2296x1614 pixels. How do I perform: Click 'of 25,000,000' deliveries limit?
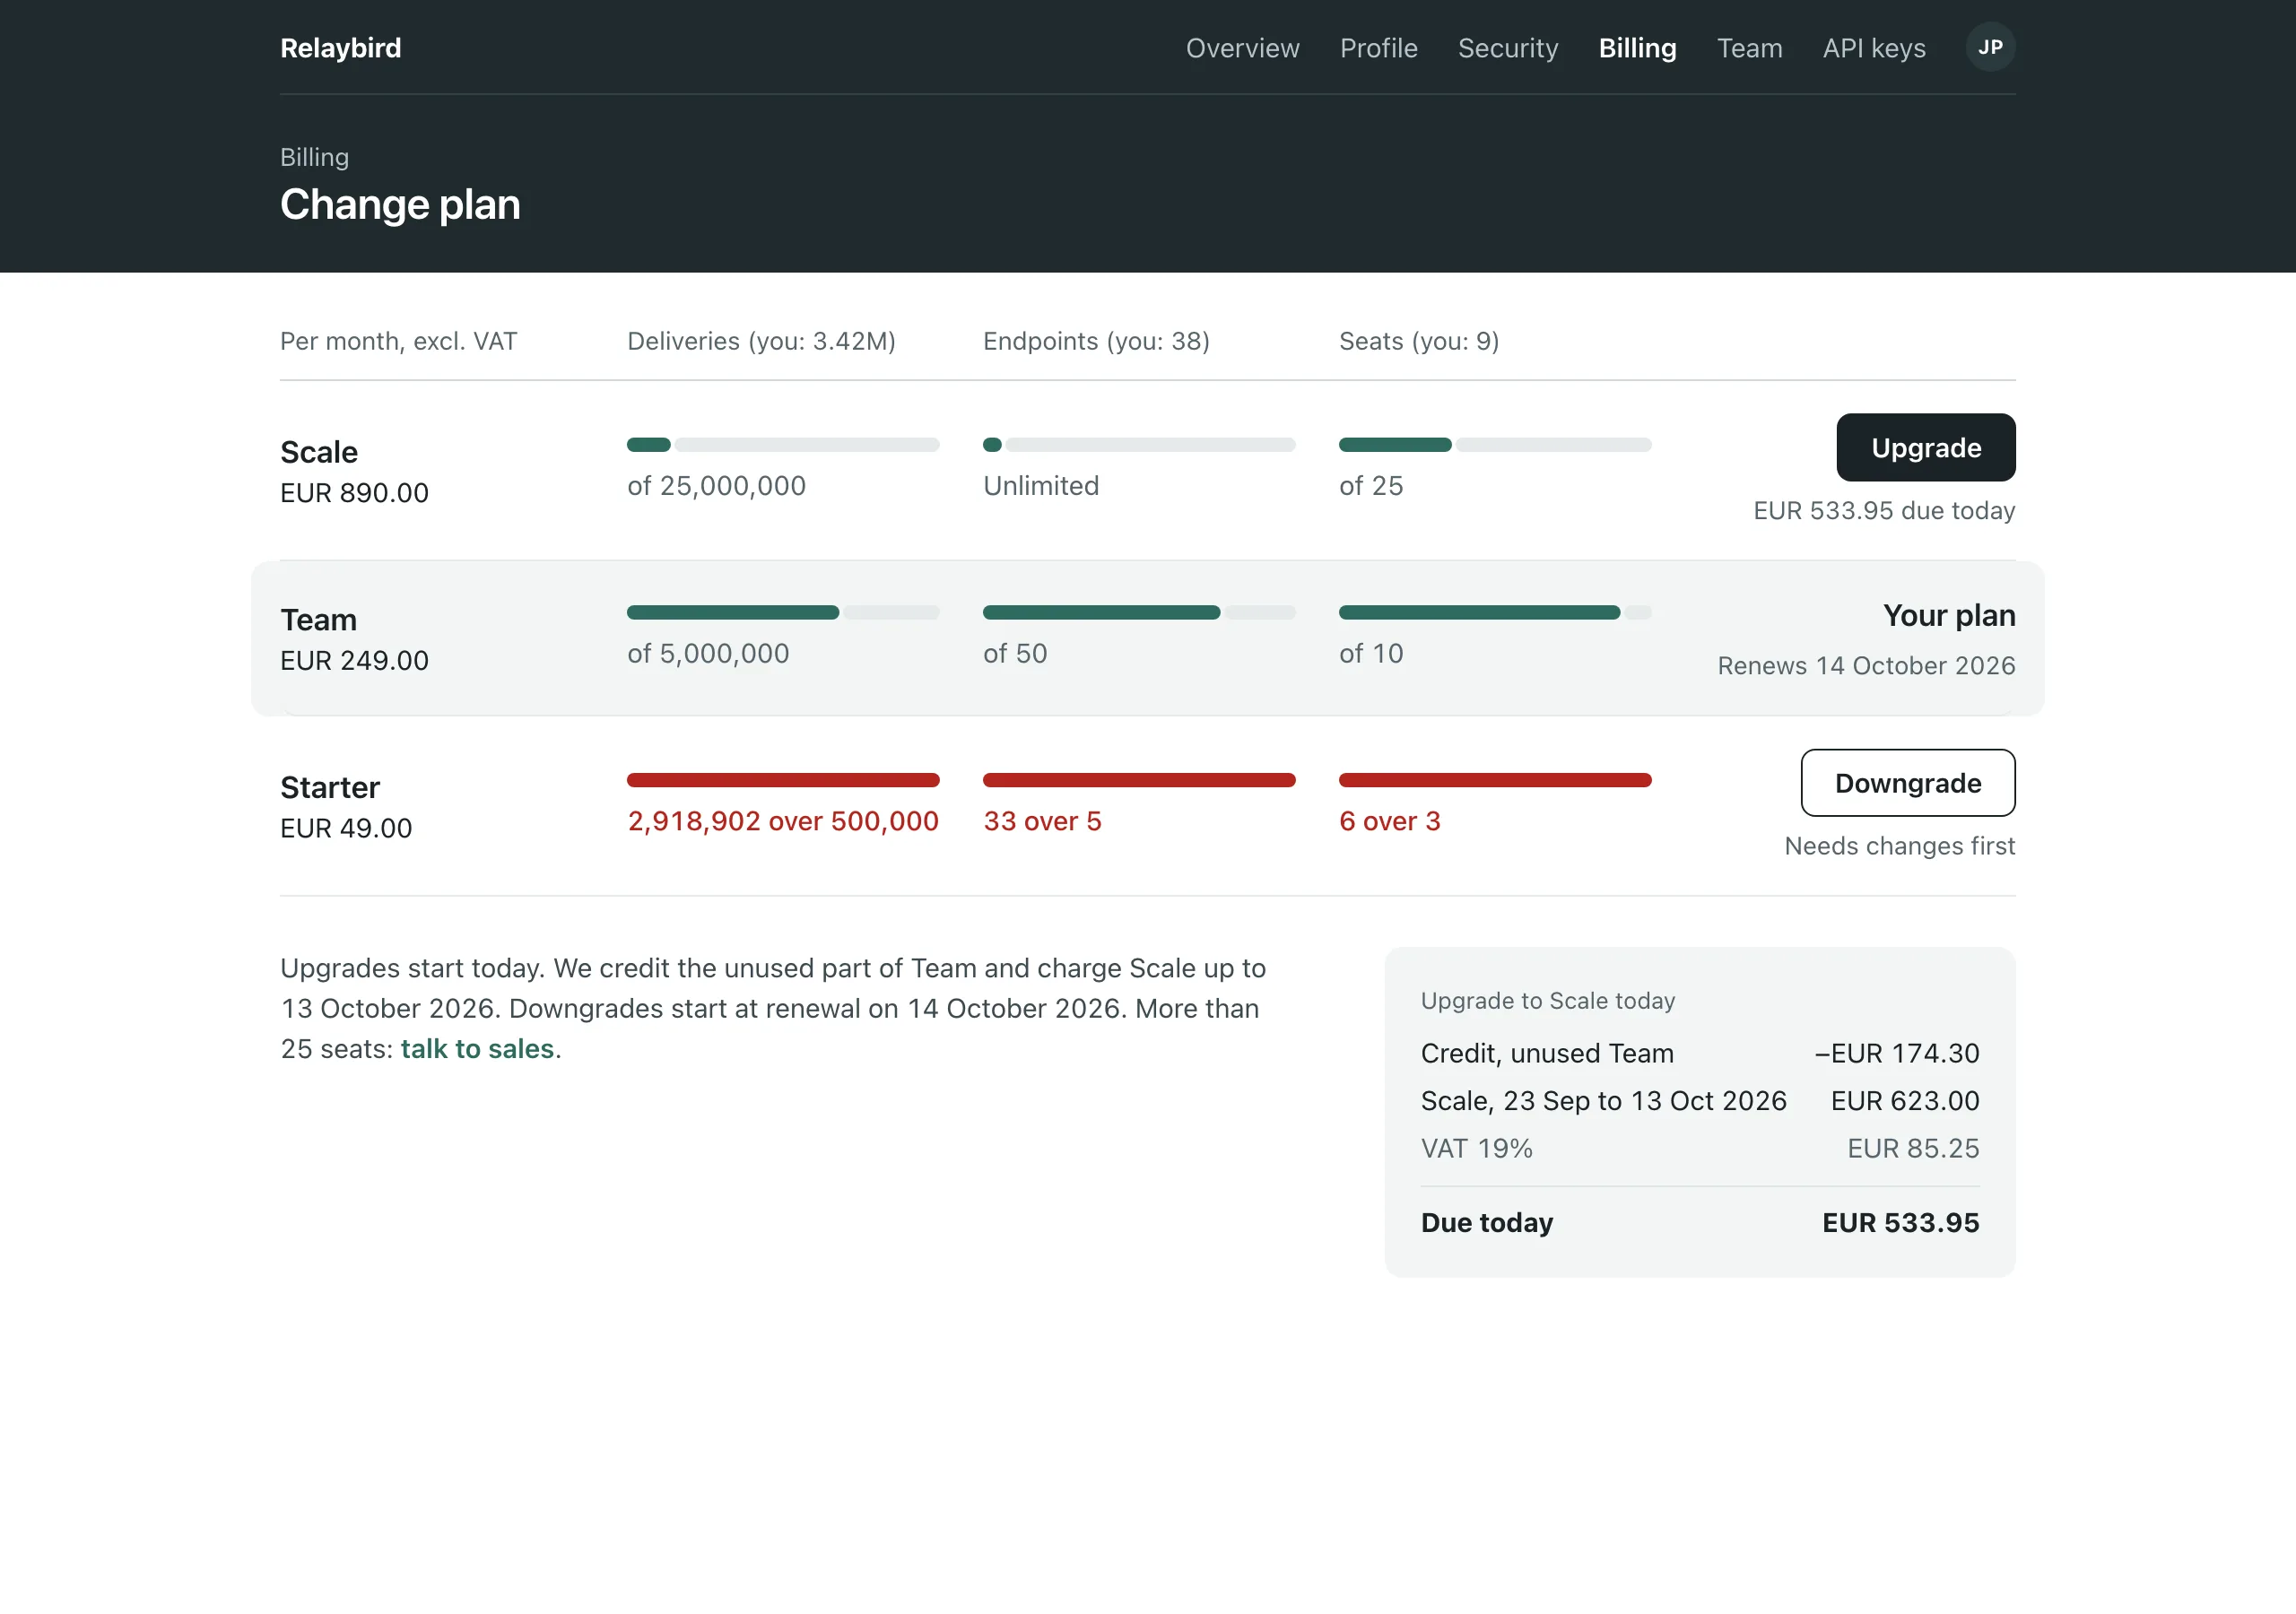(716, 486)
